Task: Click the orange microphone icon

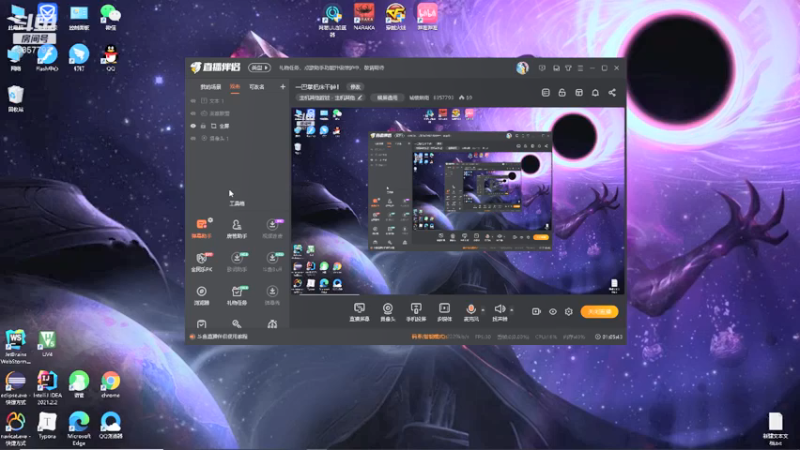Action: tap(471, 309)
